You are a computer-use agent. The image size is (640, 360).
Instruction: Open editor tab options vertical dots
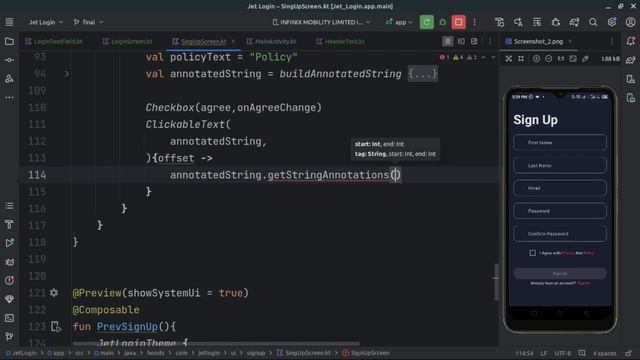point(490,41)
